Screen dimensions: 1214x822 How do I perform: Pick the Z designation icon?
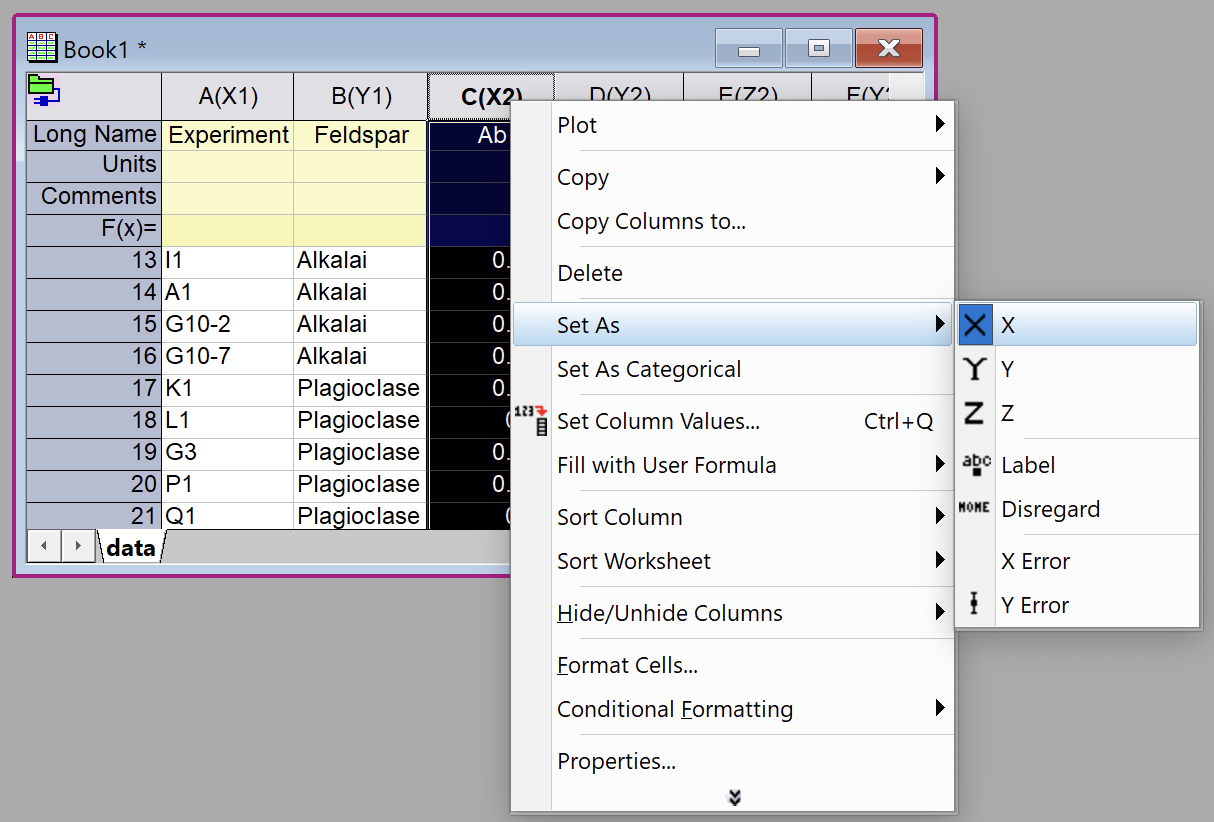point(975,413)
